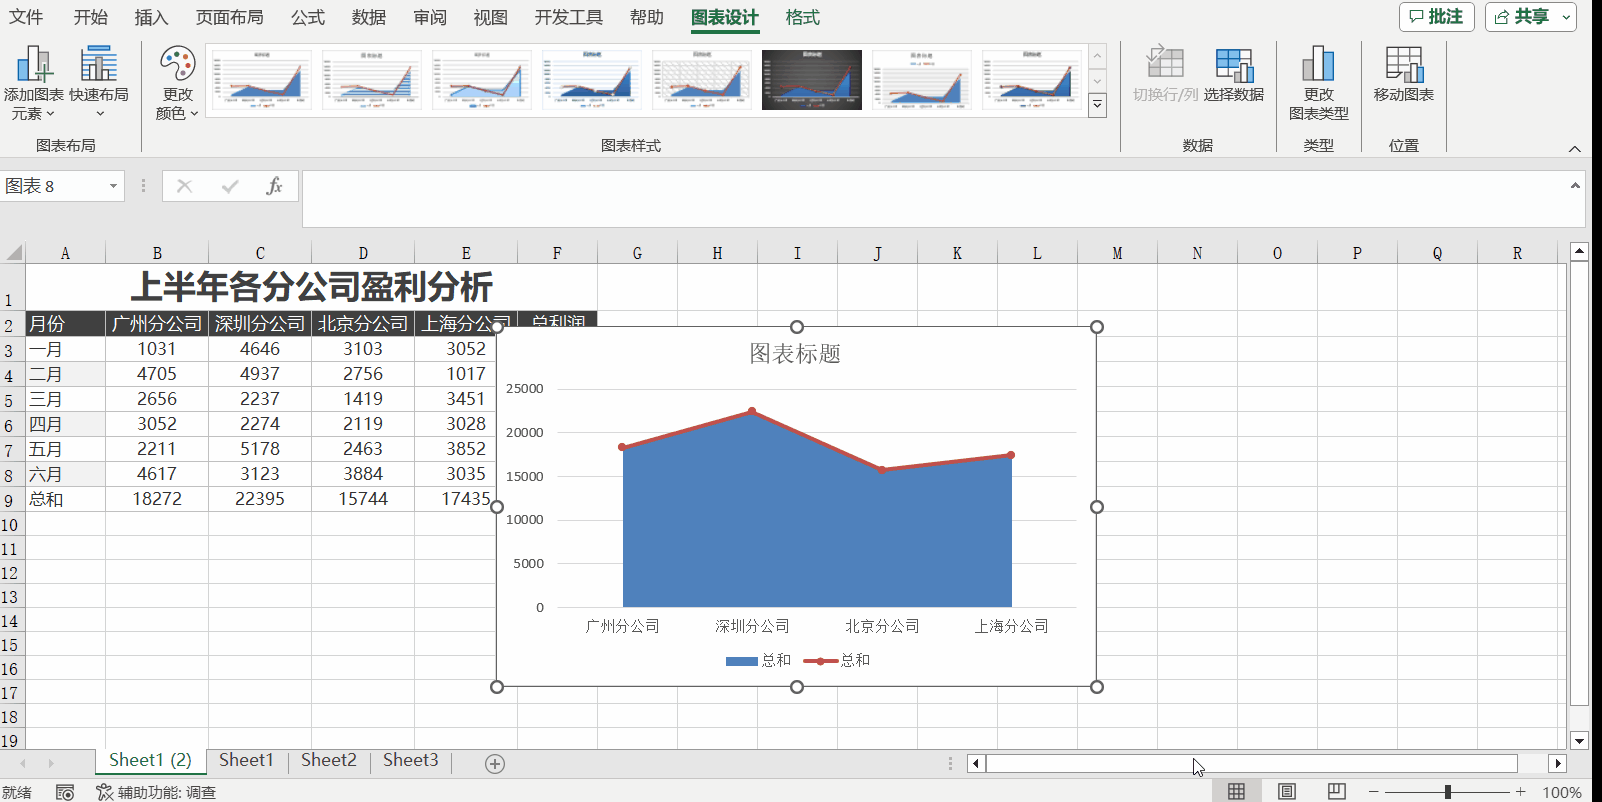Click the 批注 button
1602x802 pixels.
point(1436,17)
